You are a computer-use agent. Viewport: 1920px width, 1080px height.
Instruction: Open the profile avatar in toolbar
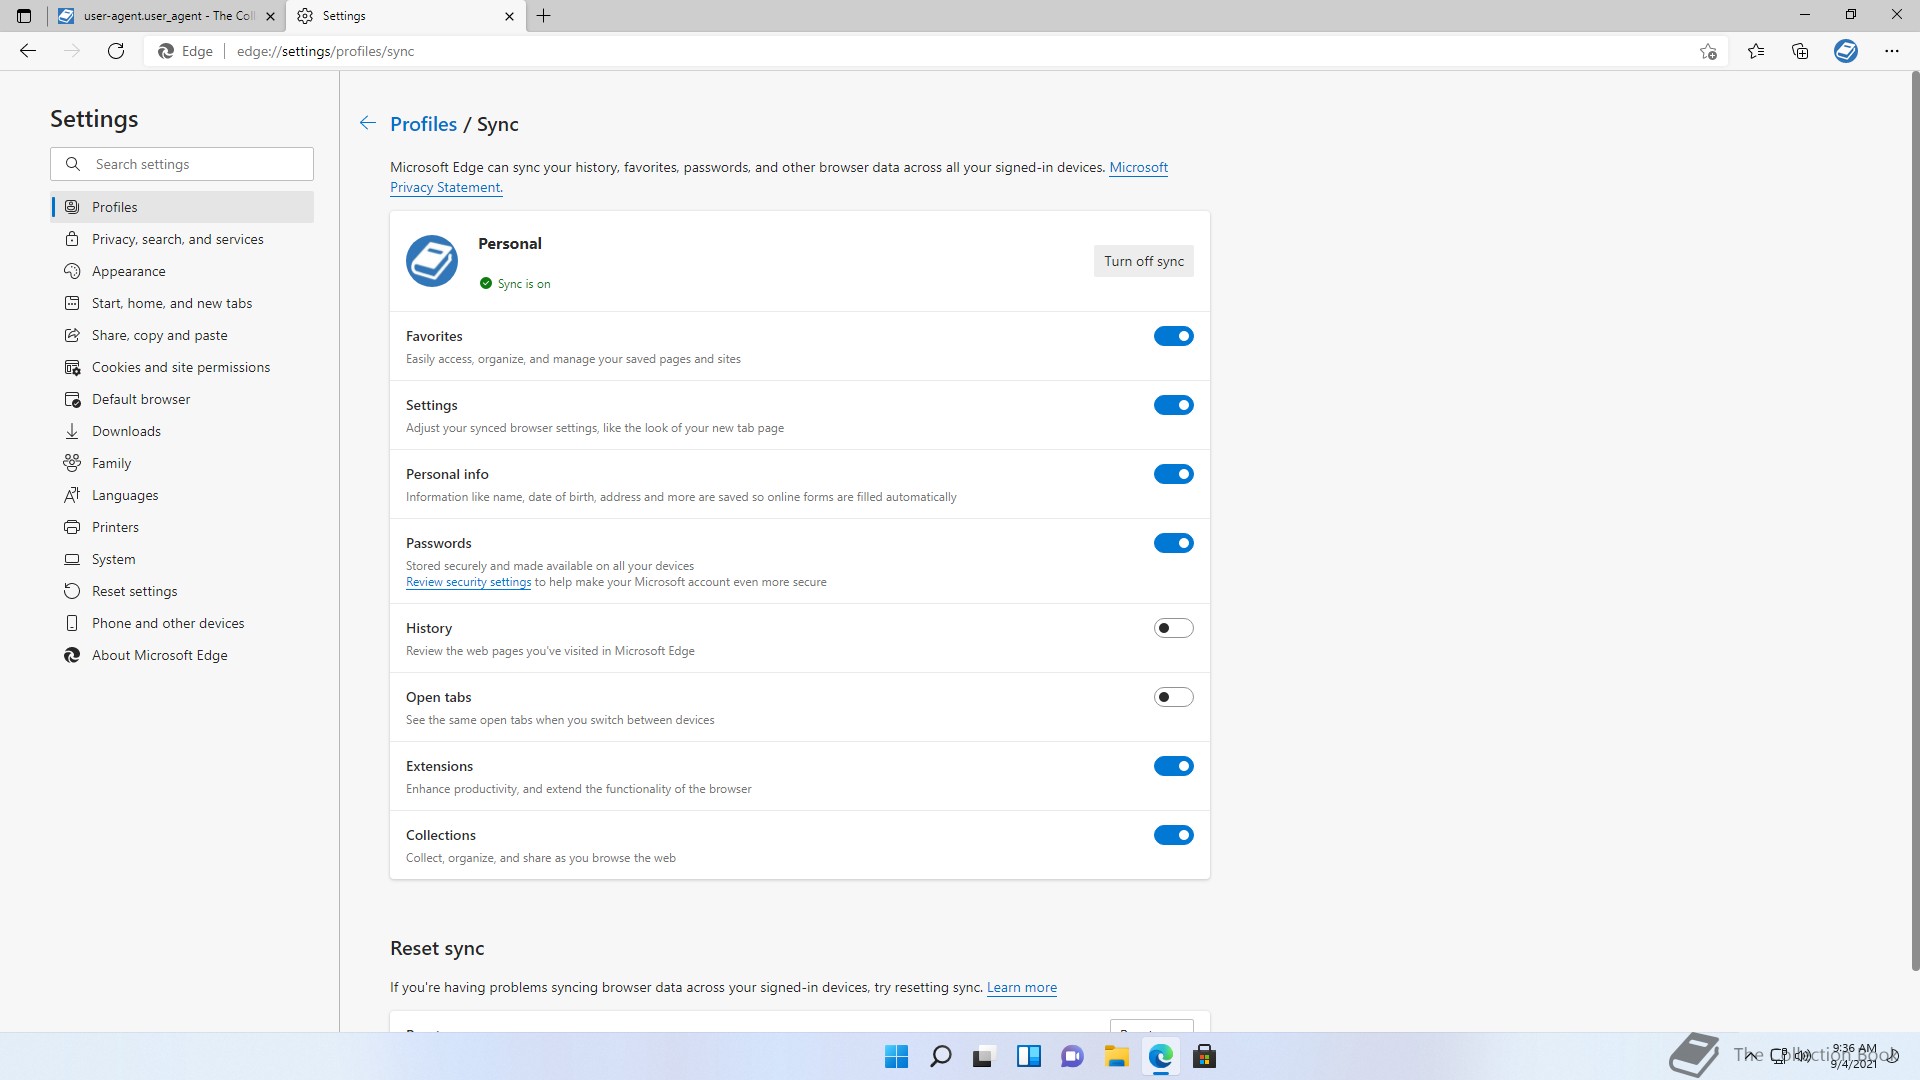tap(1846, 51)
